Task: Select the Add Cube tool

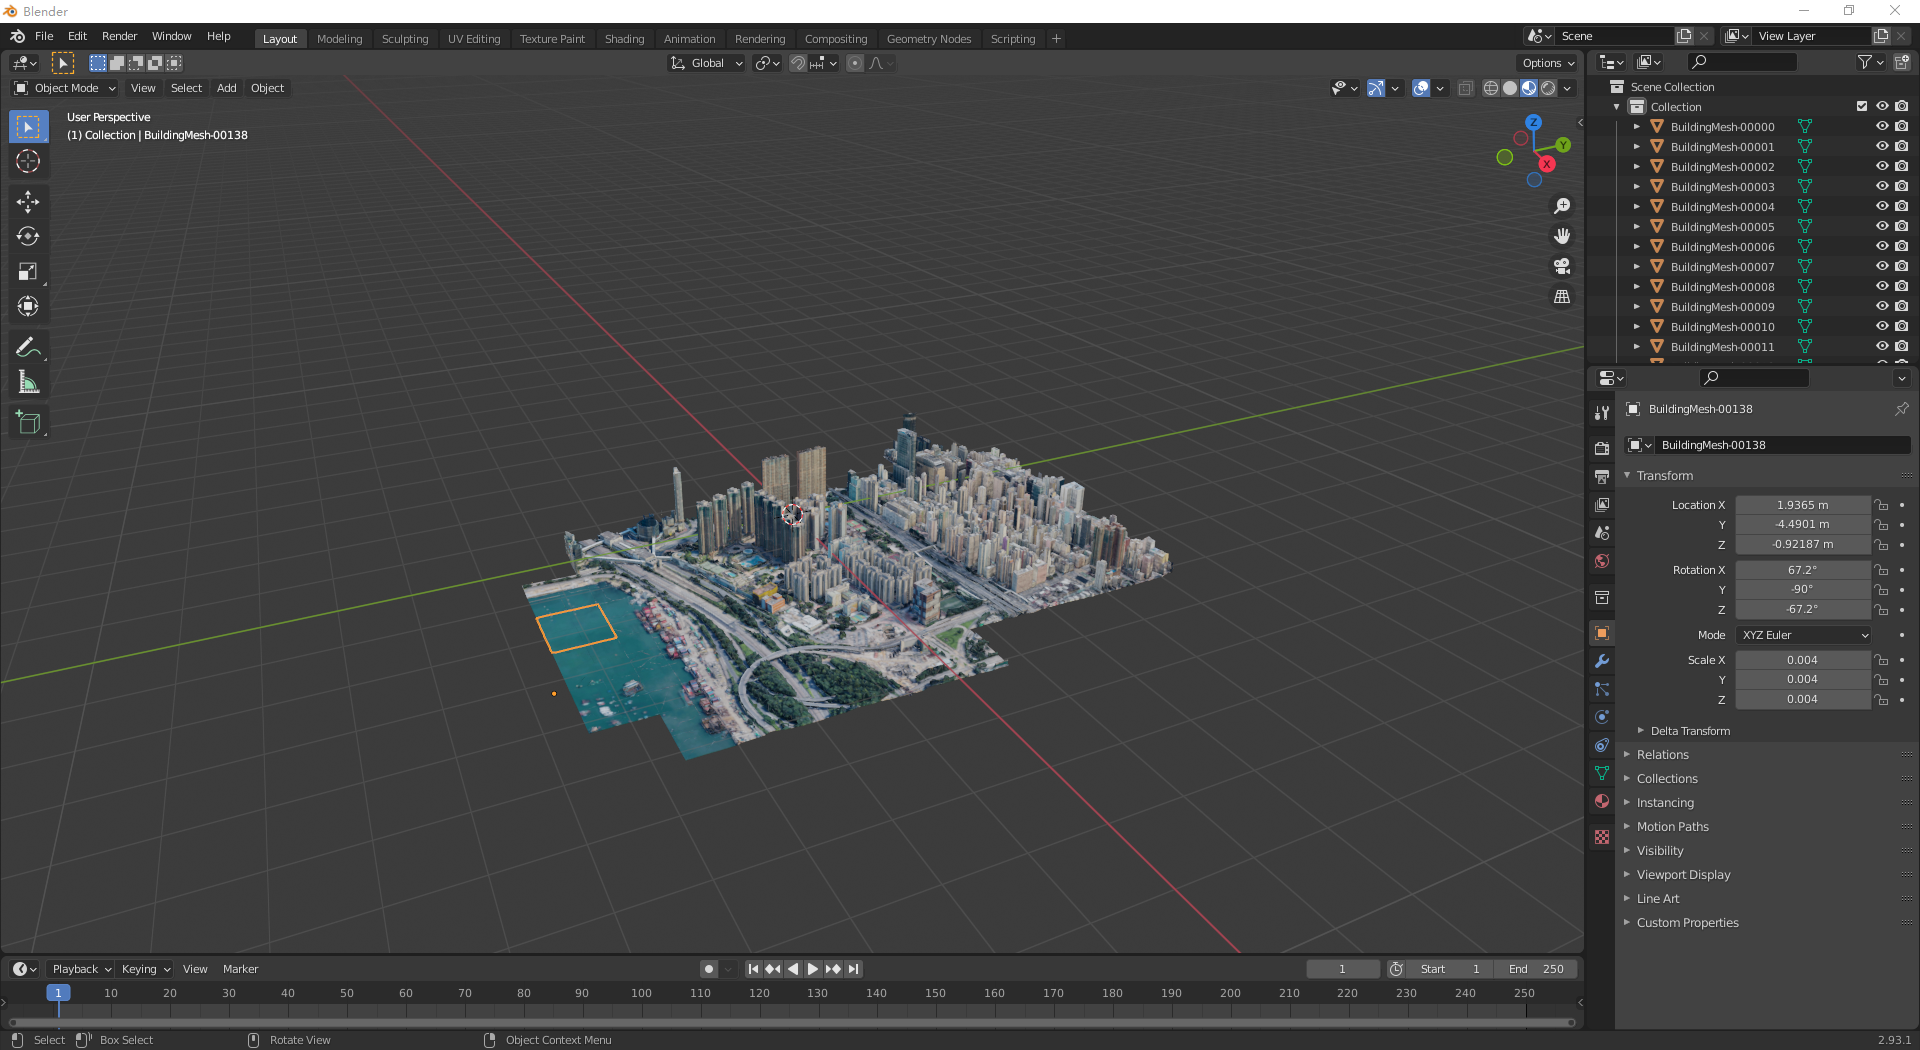Action: [x=28, y=423]
